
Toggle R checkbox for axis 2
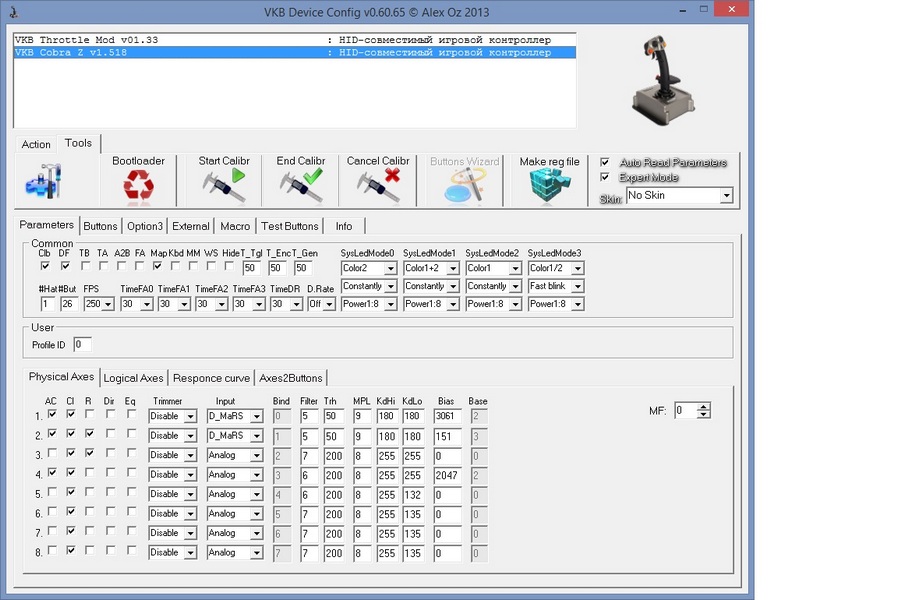point(89,433)
